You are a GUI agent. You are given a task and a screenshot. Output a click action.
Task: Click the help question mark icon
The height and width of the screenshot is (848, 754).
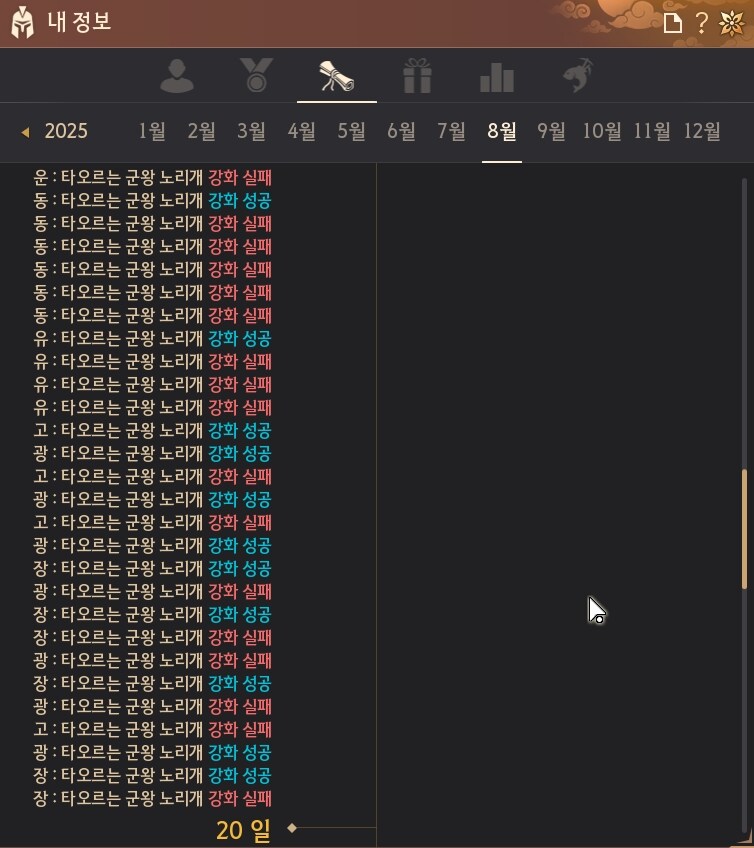tap(701, 23)
